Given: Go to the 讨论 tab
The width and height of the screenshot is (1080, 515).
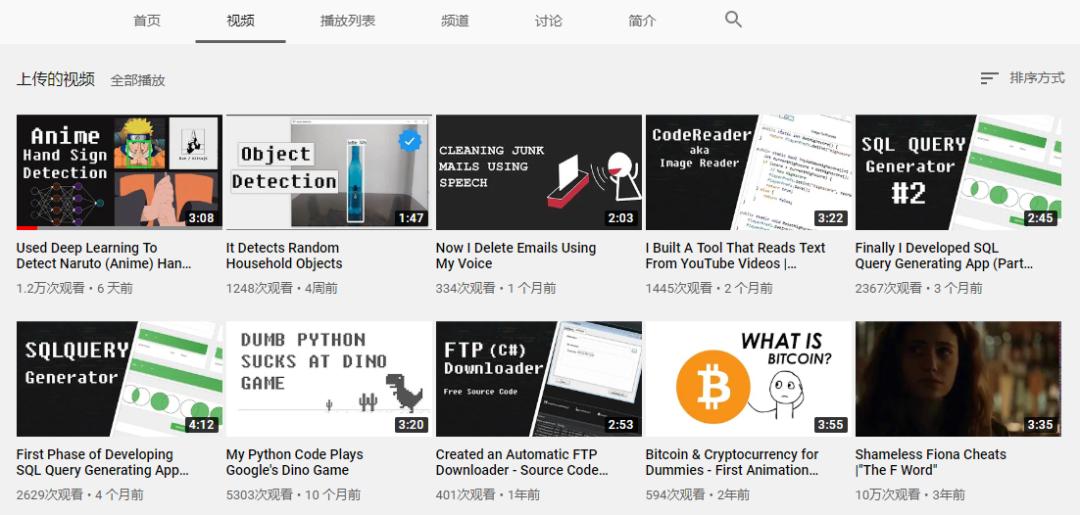Looking at the screenshot, I should (548, 21).
